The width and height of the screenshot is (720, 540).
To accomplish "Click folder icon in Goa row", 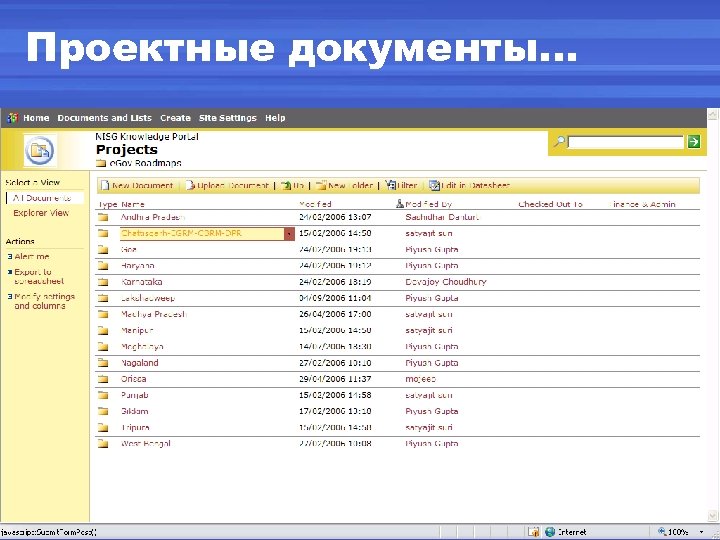I will [x=103, y=249].
